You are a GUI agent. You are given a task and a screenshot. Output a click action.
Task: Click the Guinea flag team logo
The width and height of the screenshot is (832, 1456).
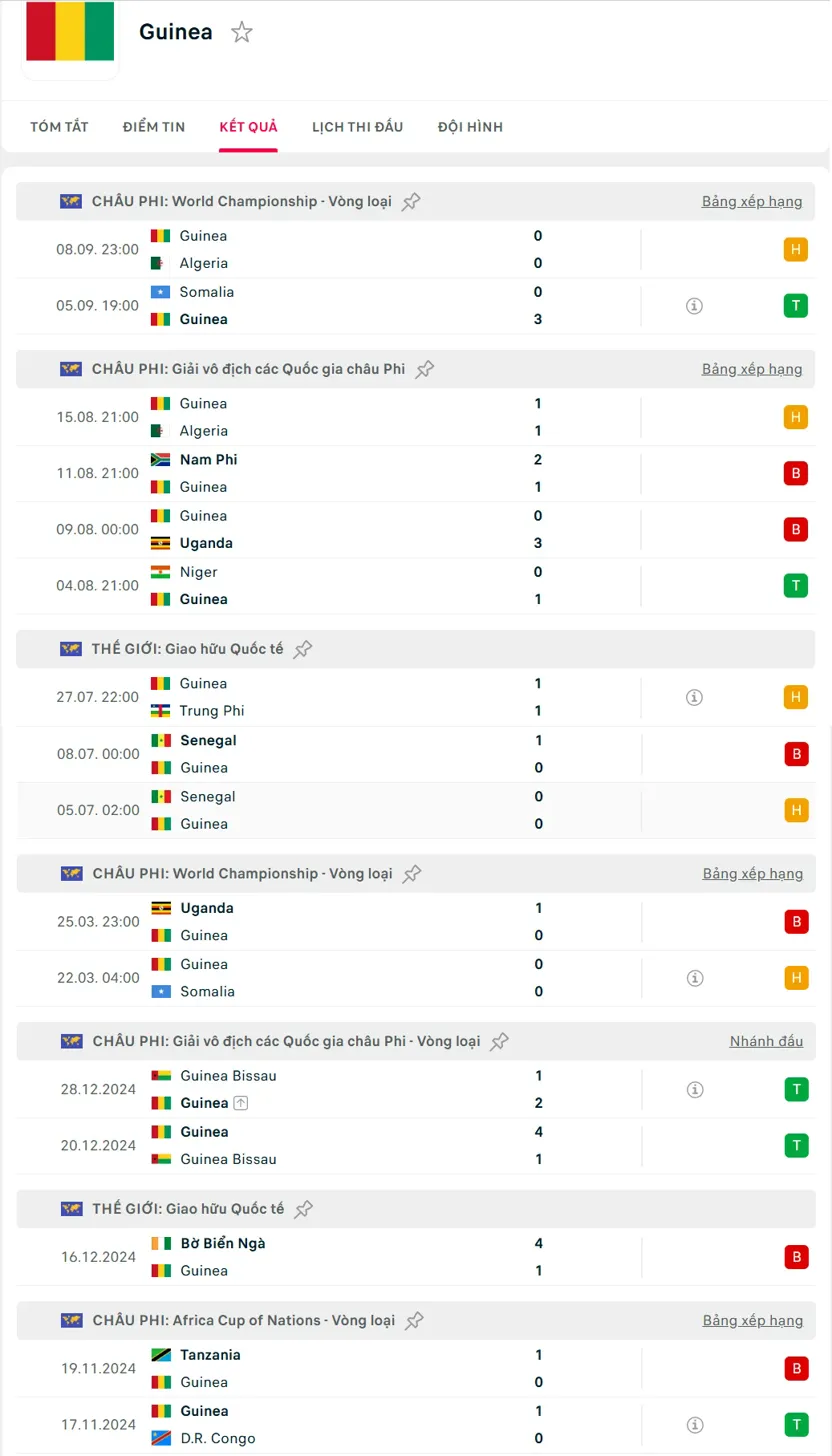click(70, 32)
